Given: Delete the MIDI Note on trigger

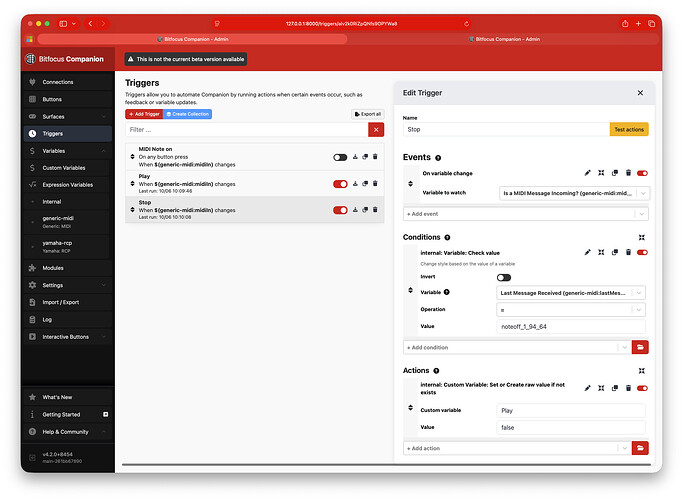Looking at the screenshot, I should [375, 157].
